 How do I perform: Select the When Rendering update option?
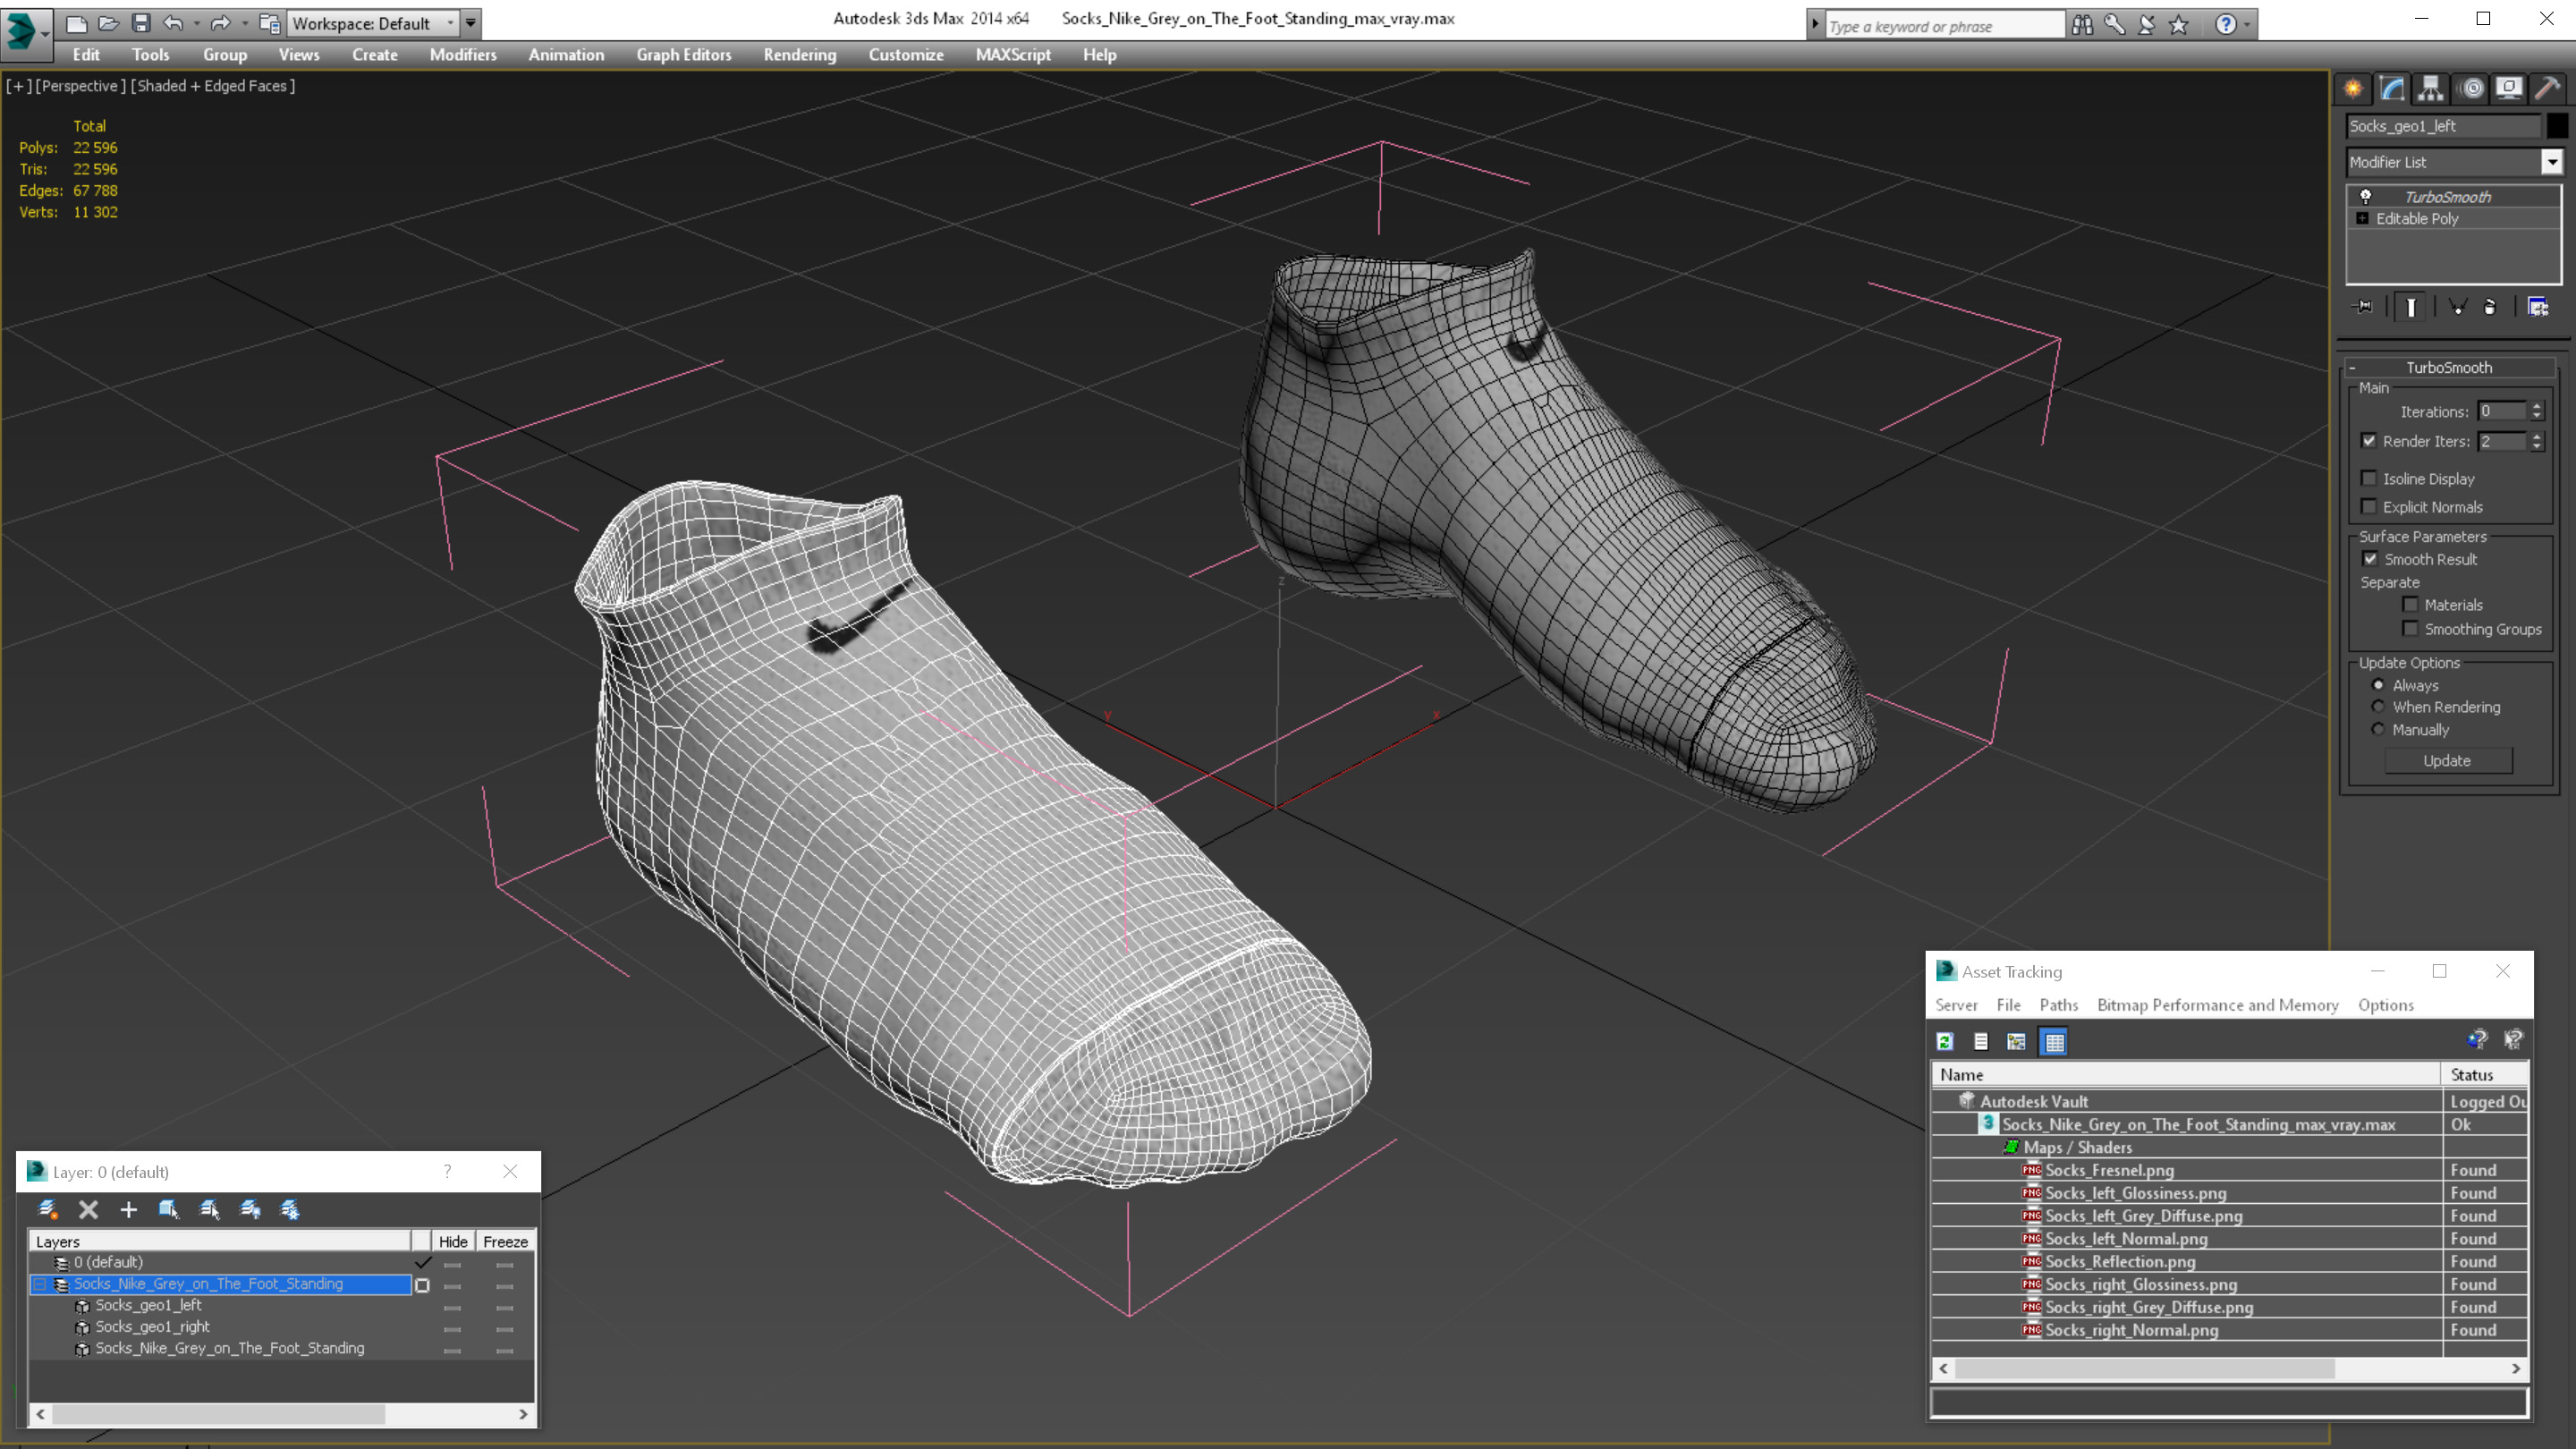[2378, 707]
